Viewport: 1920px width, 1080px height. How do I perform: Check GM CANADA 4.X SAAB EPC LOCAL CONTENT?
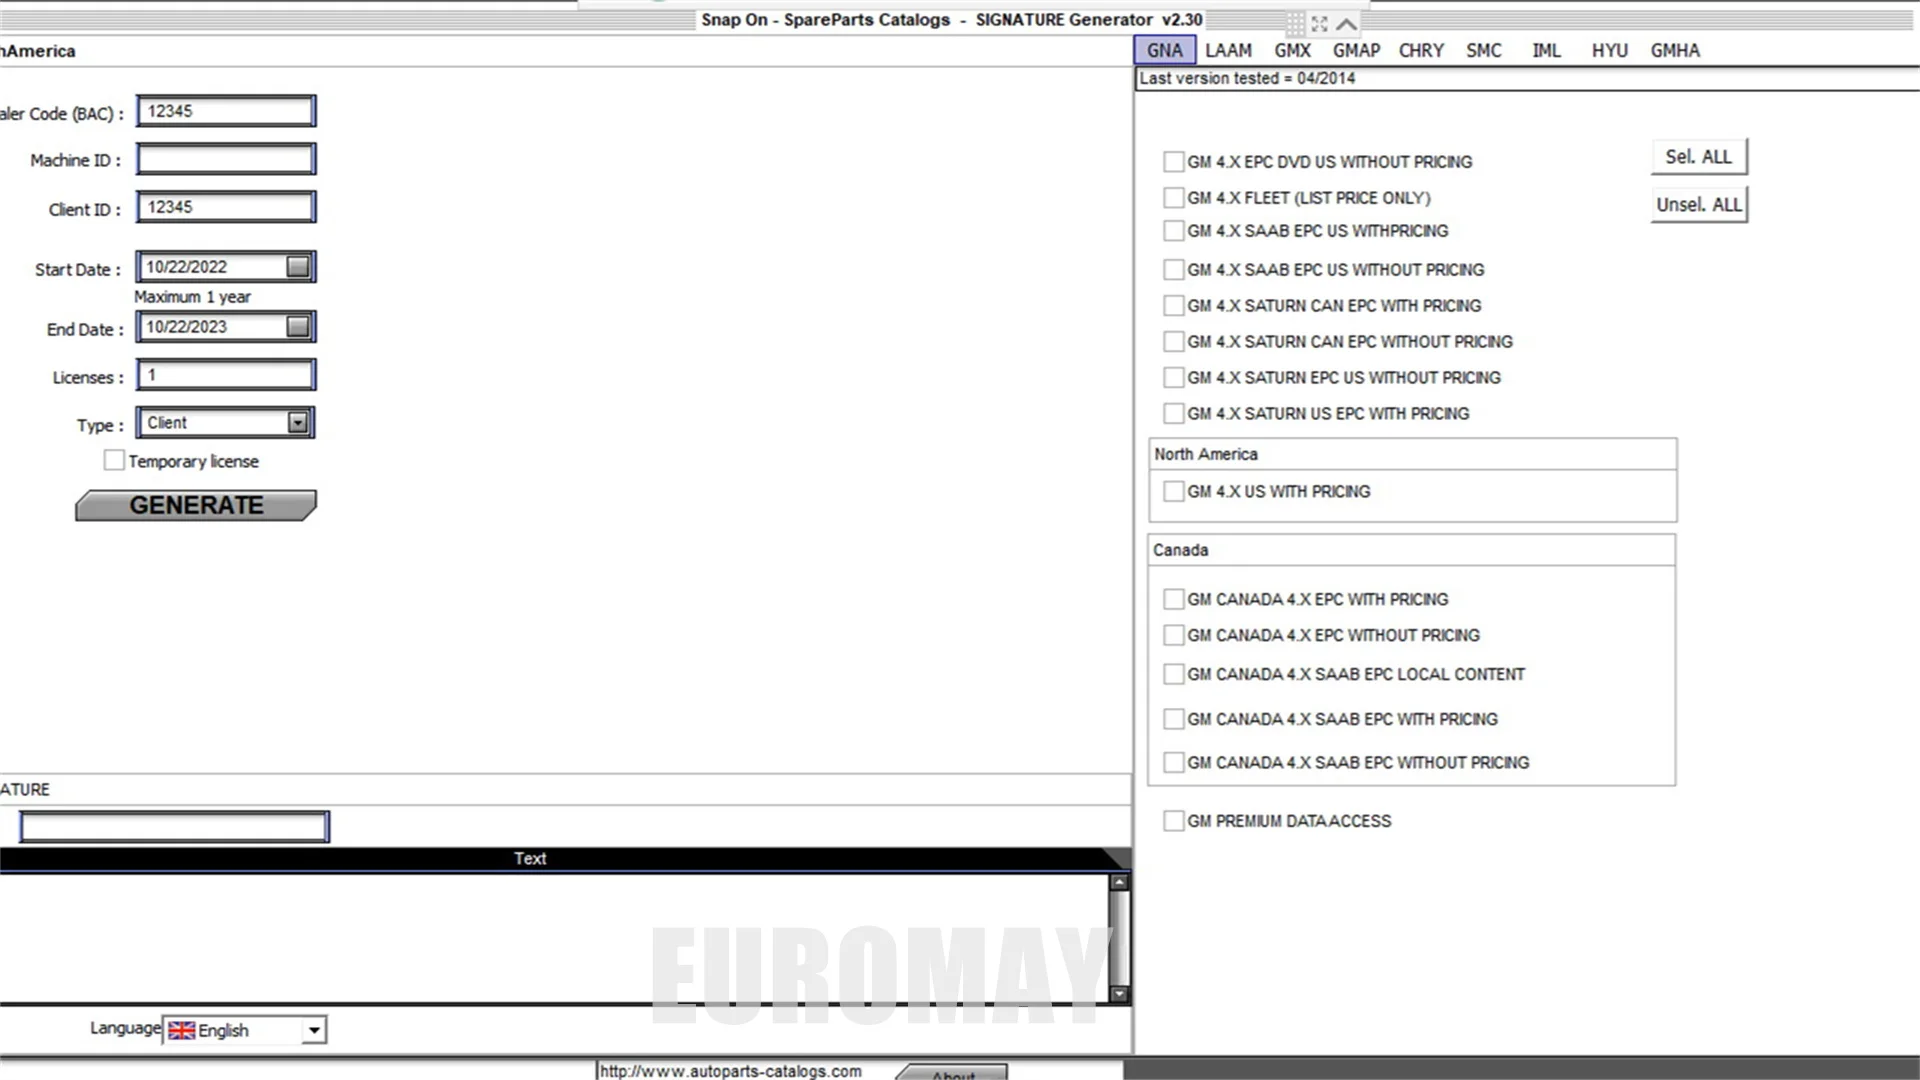pyautogui.click(x=1174, y=675)
